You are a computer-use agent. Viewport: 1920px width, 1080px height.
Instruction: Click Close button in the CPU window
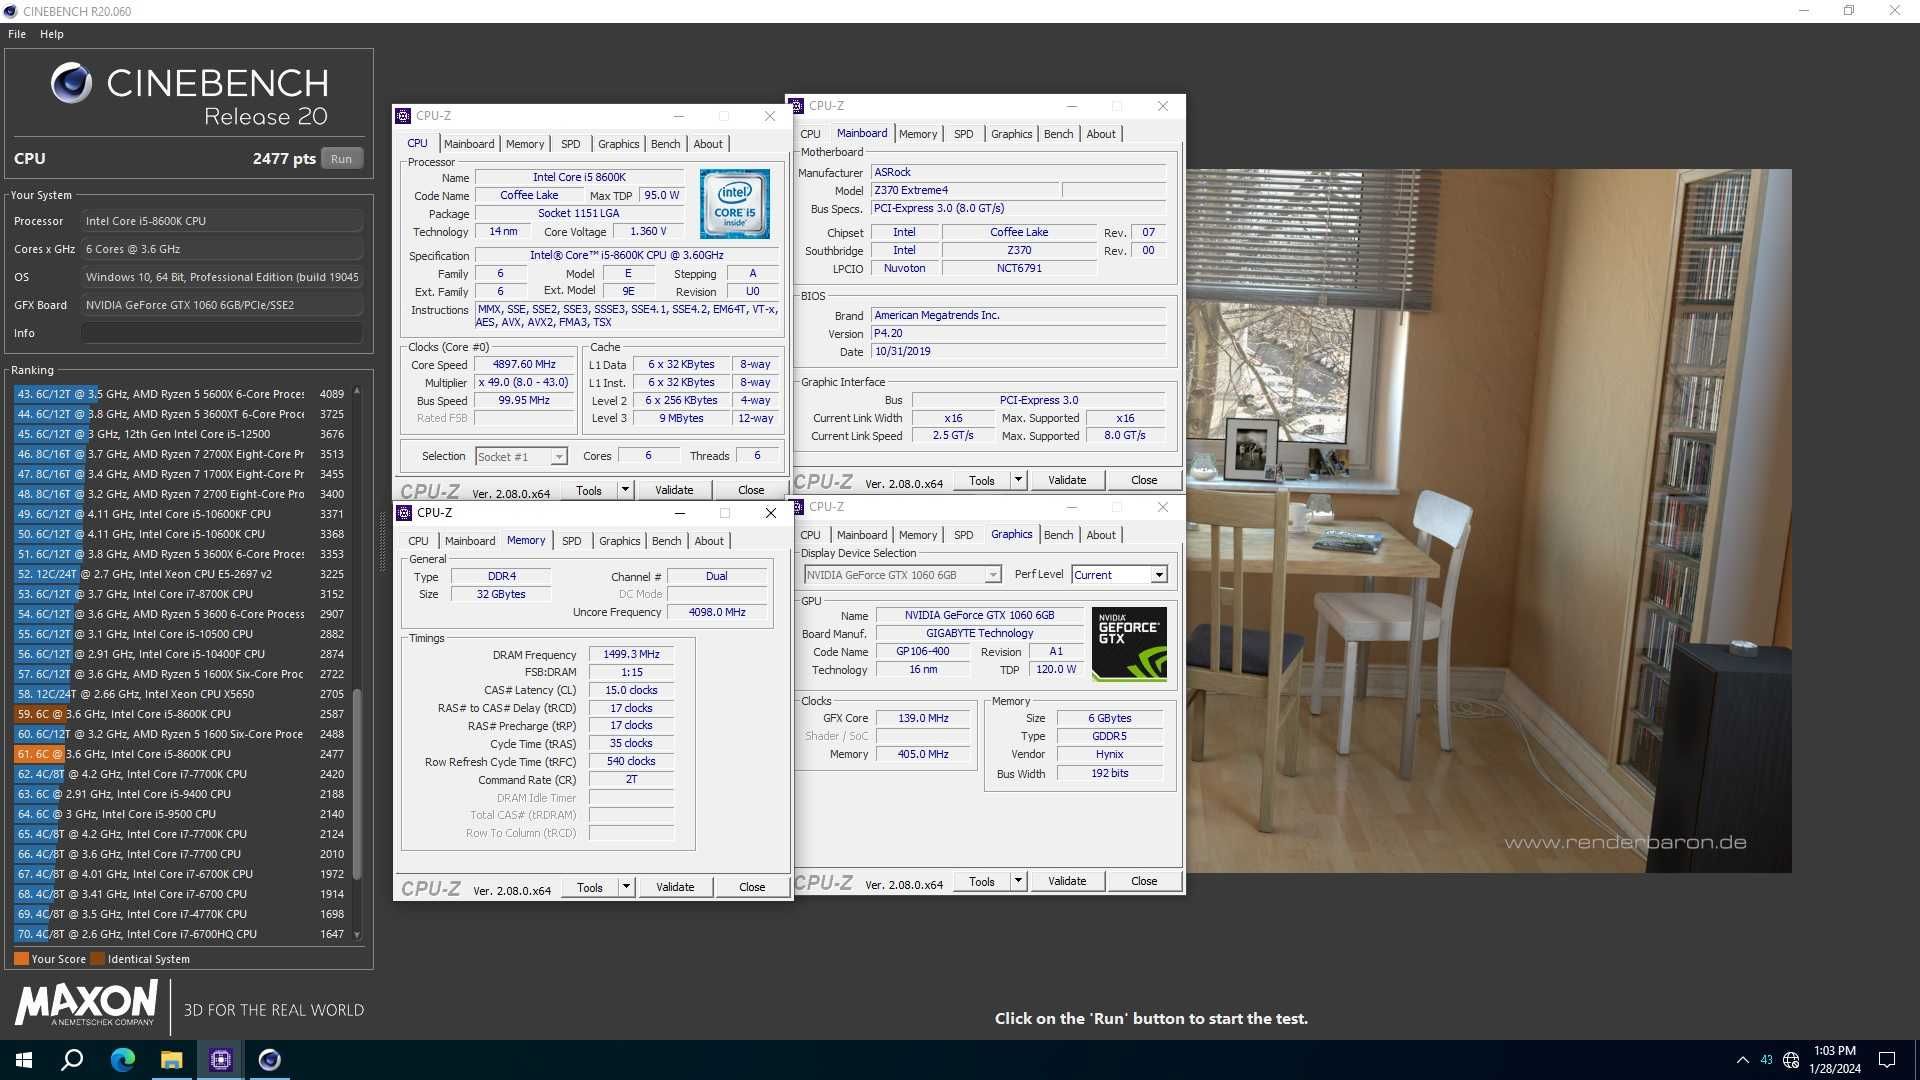751,490
